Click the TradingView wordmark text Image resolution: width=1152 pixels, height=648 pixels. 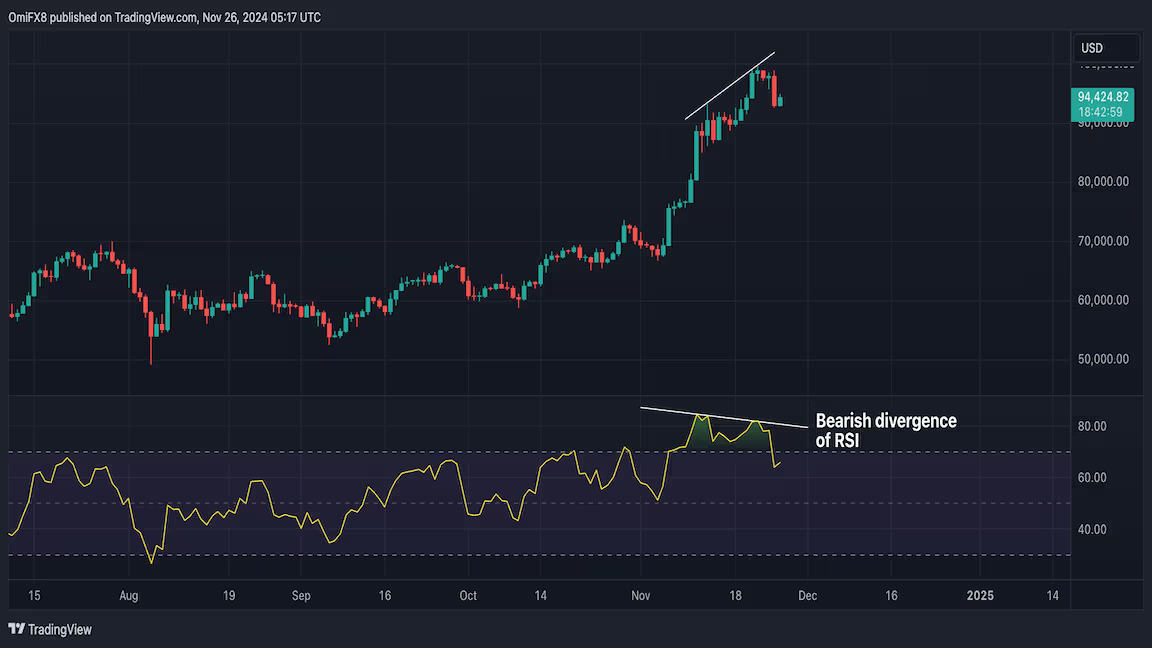tap(60, 629)
